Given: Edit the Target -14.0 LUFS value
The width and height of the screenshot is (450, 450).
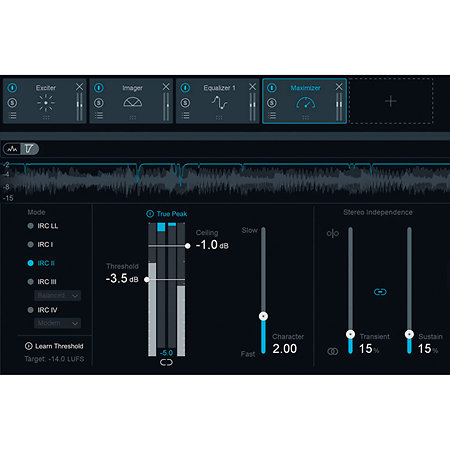Looking at the screenshot, I should [x=54, y=359].
